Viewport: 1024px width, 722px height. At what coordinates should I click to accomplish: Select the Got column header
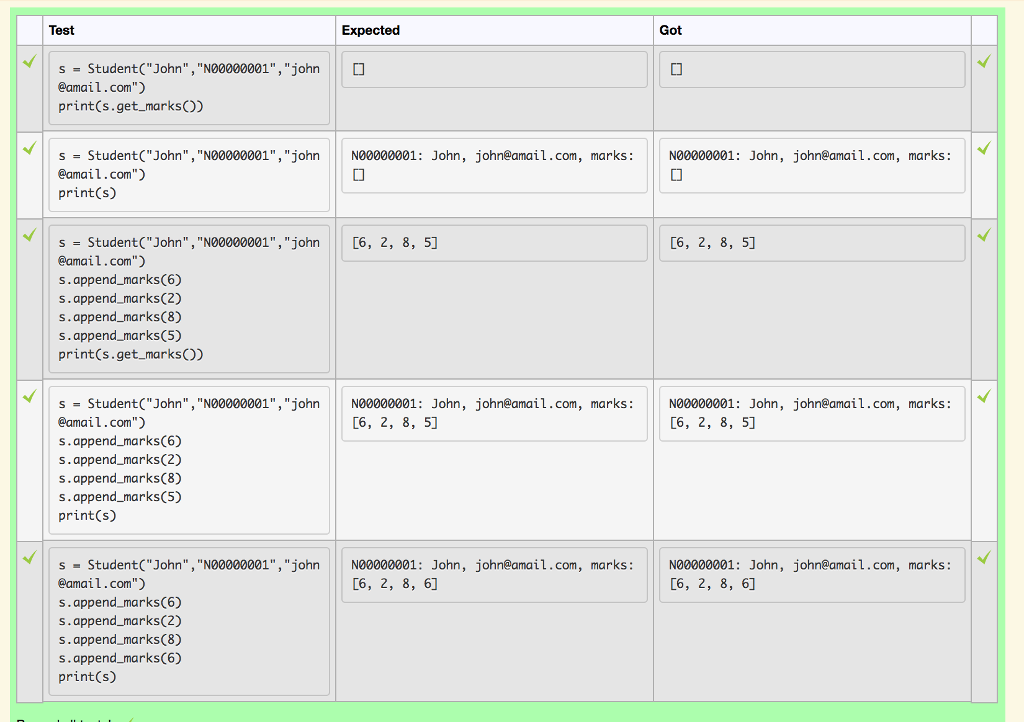671,30
